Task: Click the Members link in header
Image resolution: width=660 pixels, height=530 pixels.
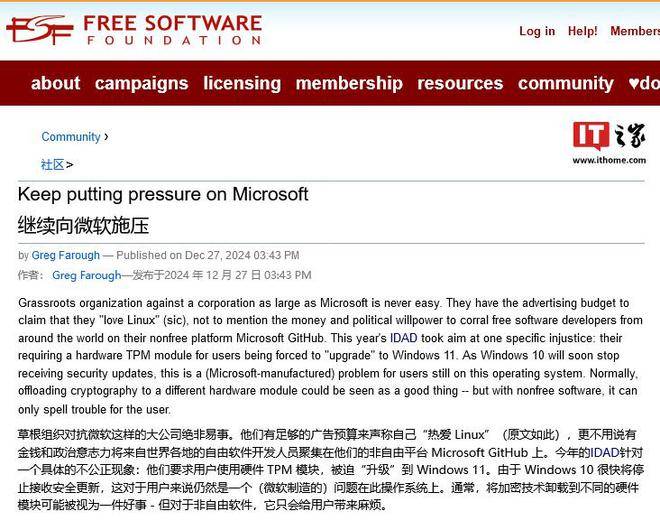Action: tap(635, 31)
